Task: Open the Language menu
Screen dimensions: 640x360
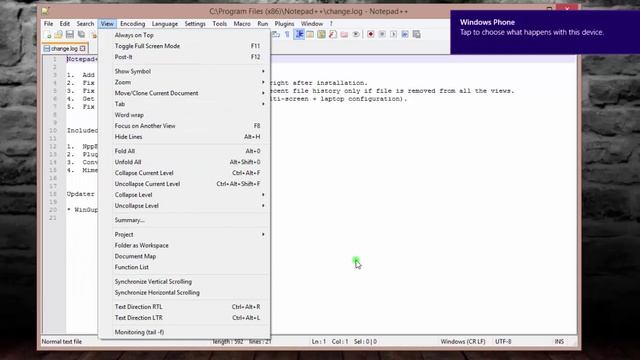Action: click(165, 24)
